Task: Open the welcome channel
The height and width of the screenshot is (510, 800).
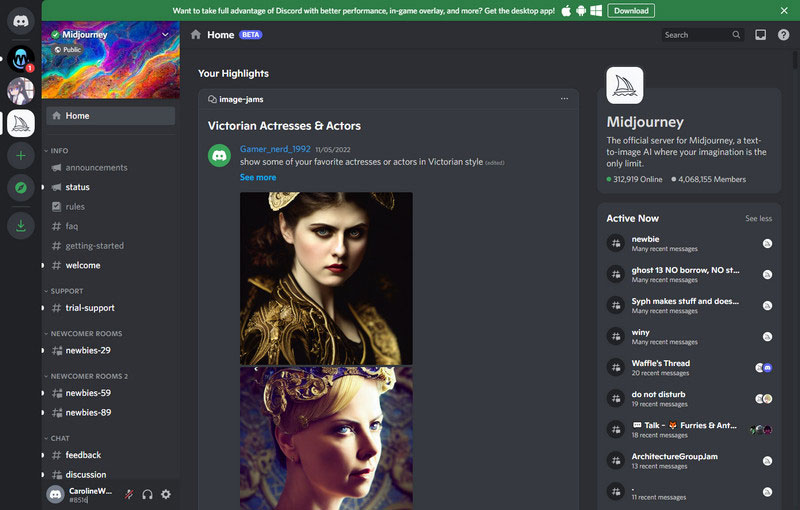Action: (110, 265)
